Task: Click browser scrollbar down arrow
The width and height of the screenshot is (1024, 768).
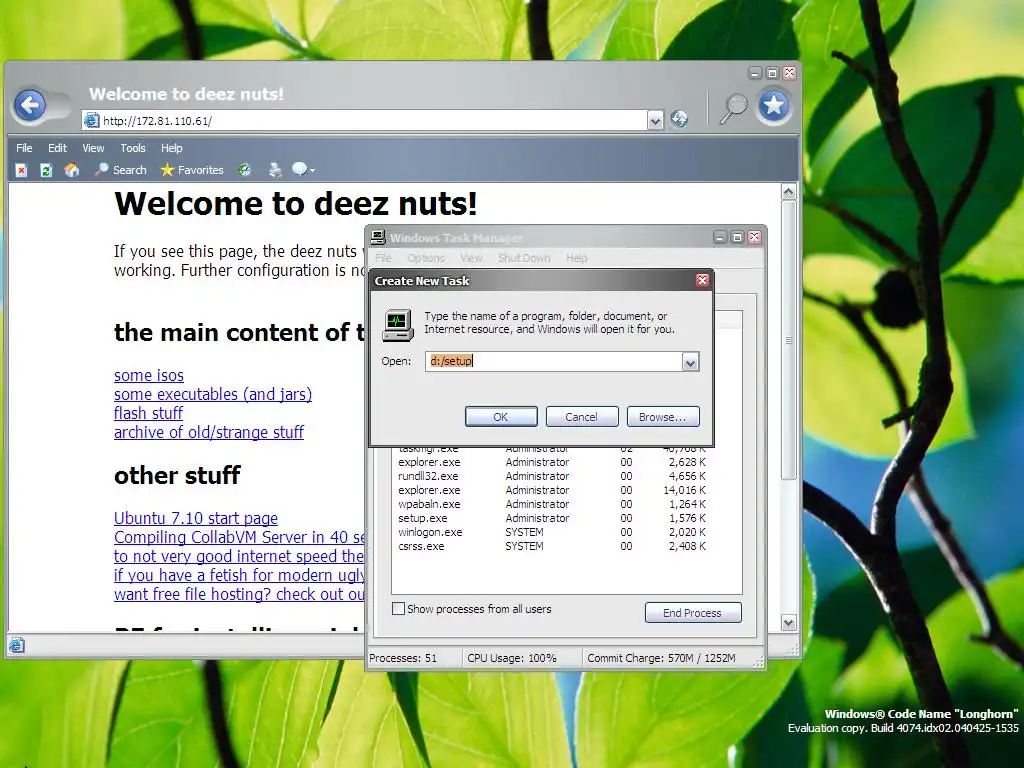Action: pos(788,622)
